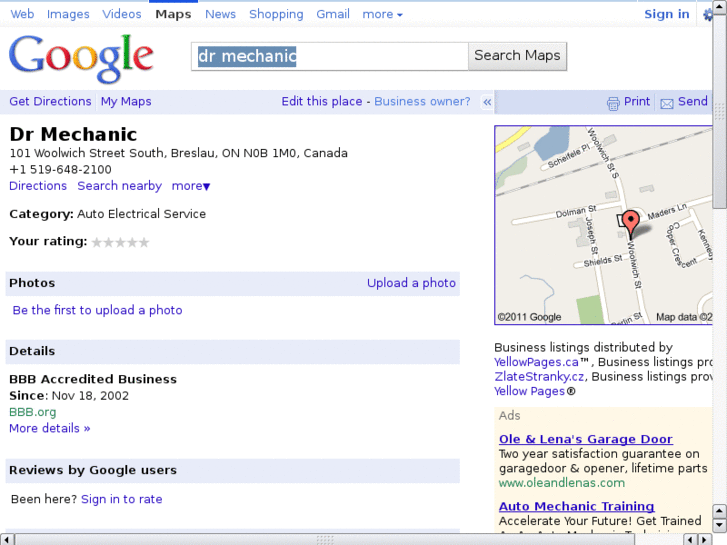This screenshot has width=727, height=545.
Task: Click the Reviews by Google users header
Action: click(x=232, y=470)
